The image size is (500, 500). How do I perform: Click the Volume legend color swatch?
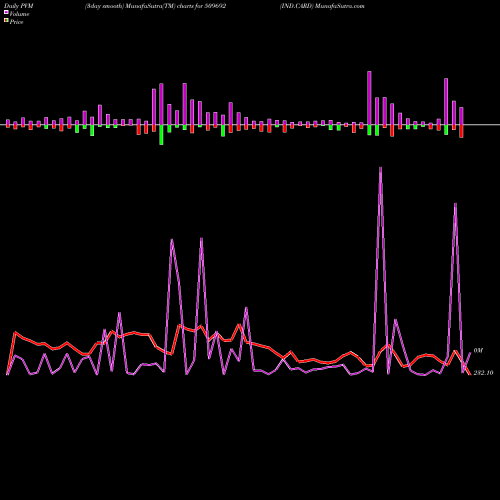6,12
